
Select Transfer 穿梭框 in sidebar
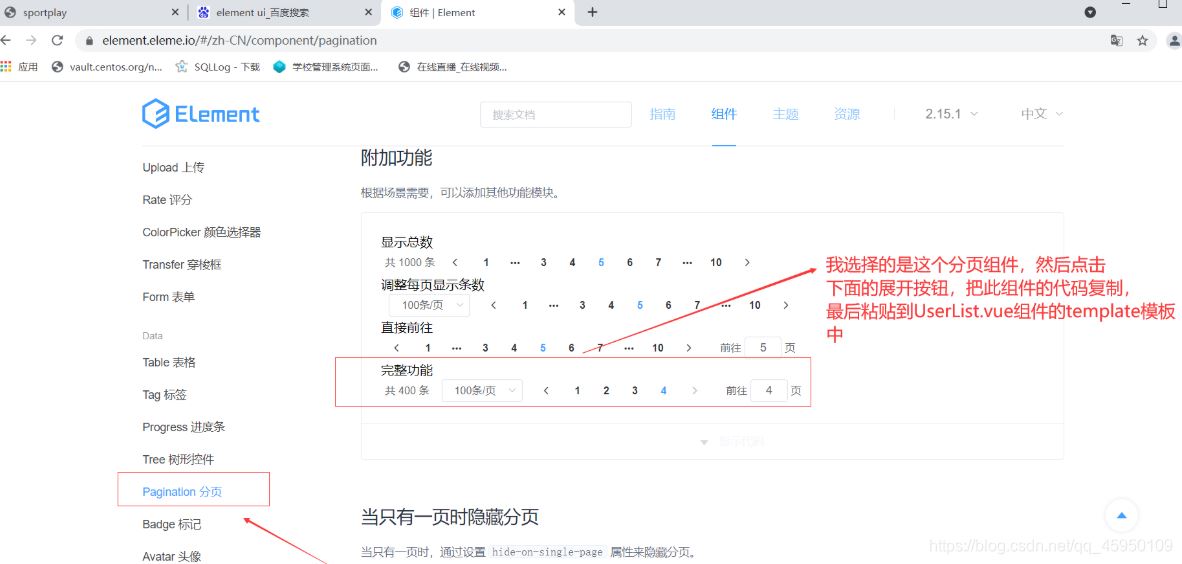(x=182, y=265)
